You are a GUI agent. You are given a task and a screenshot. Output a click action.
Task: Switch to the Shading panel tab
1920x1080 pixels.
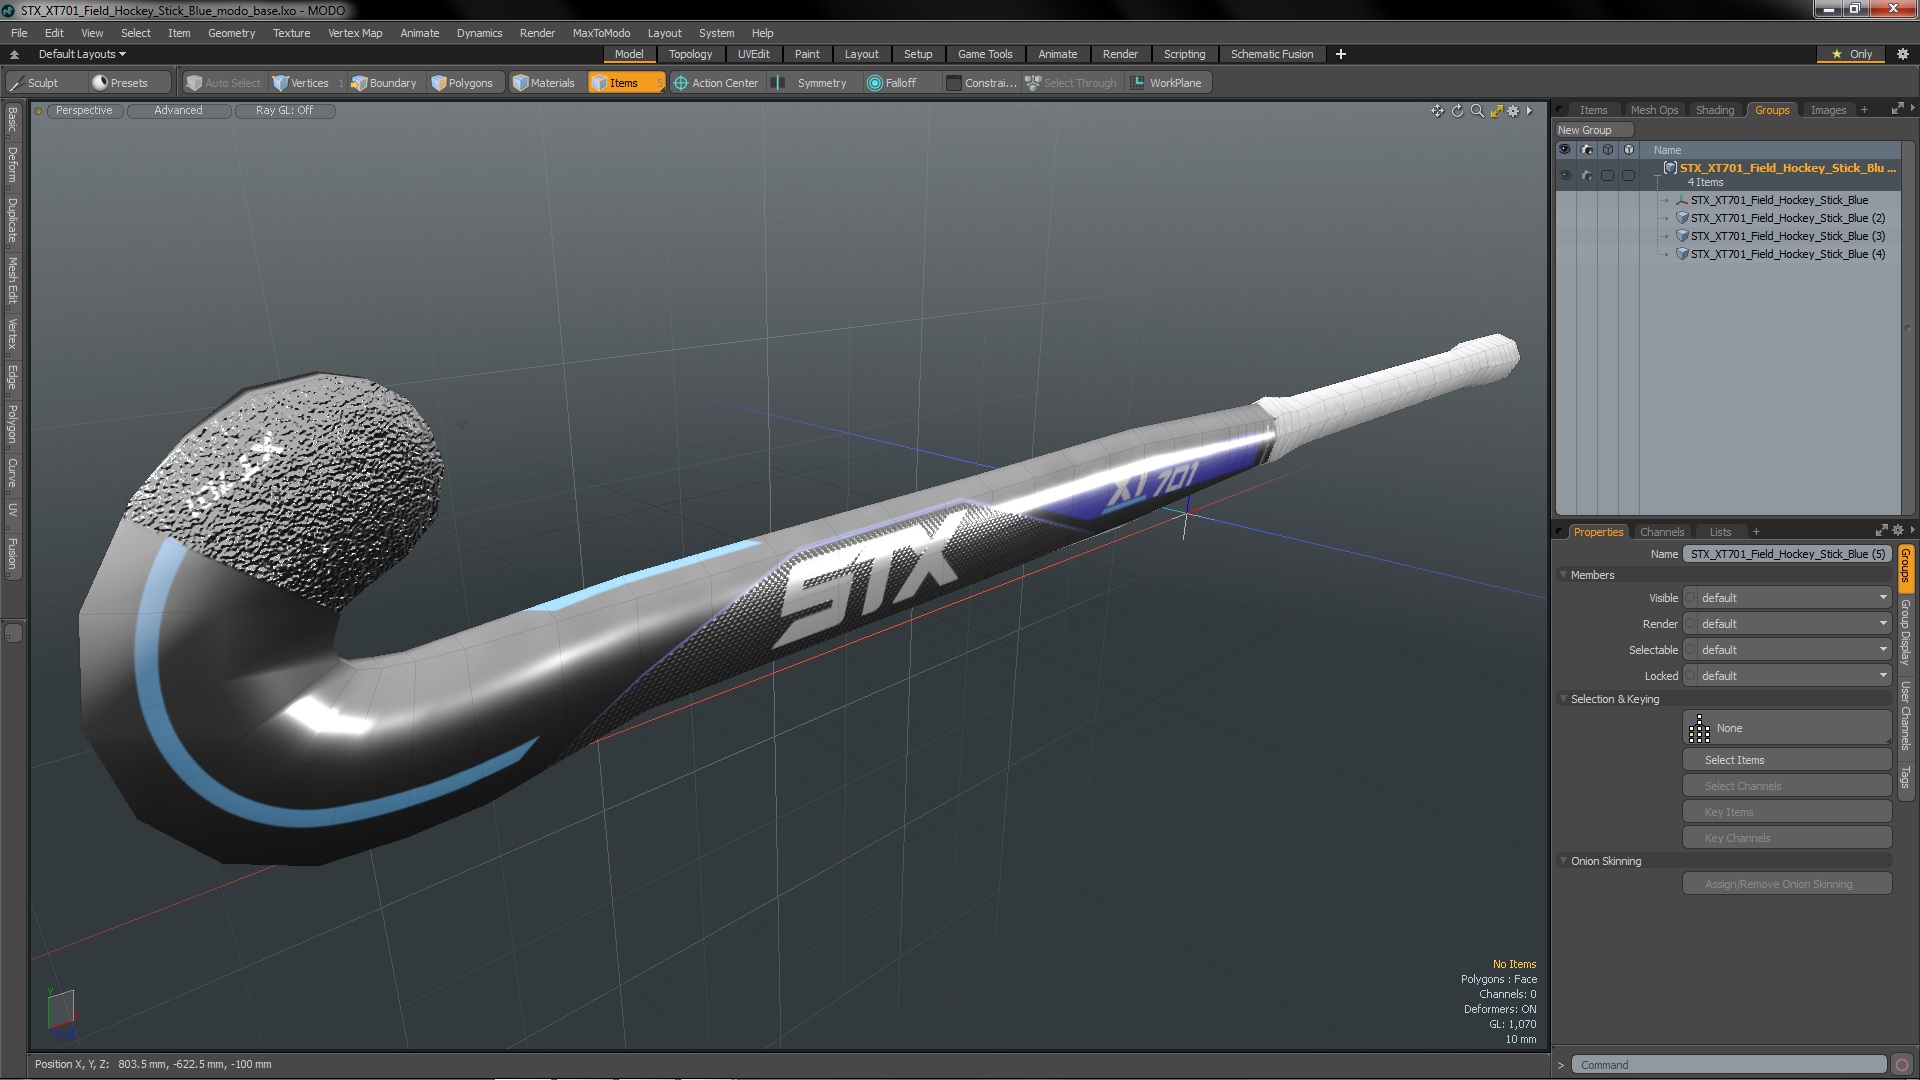pyautogui.click(x=1715, y=110)
